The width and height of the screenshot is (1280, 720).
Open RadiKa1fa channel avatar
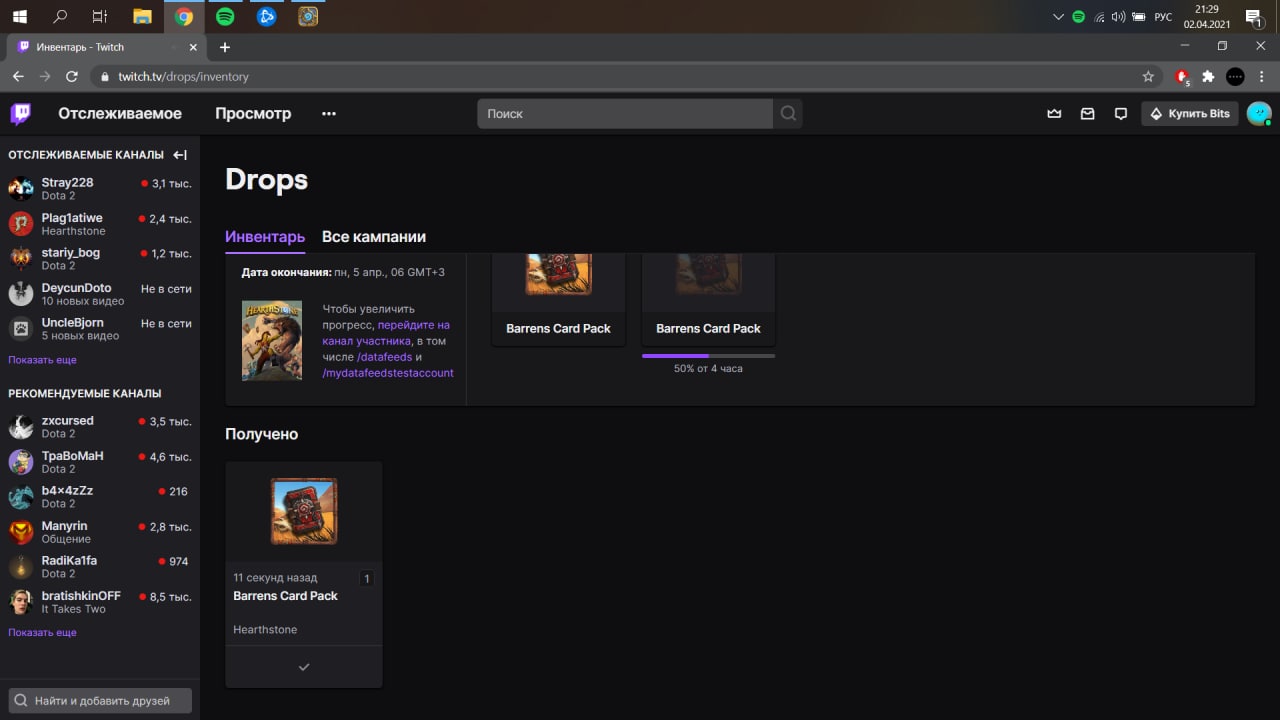click(21, 566)
